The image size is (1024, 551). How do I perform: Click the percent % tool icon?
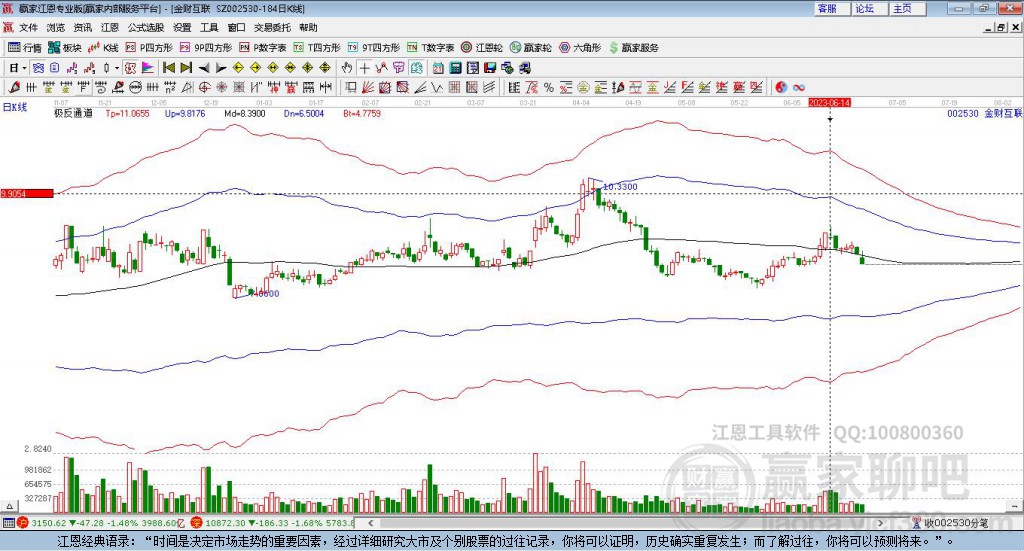pos(549,87)
